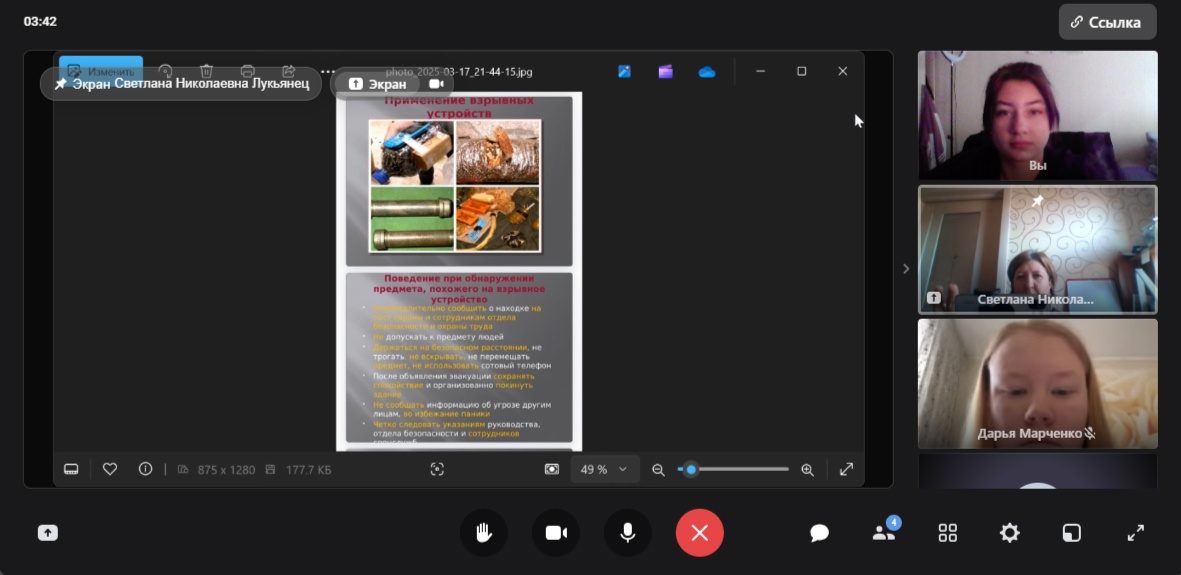Click the 177.7 КБ file size text
Image resolution: width=1181 pixels, height=575 pixels.
coord(308,470)
